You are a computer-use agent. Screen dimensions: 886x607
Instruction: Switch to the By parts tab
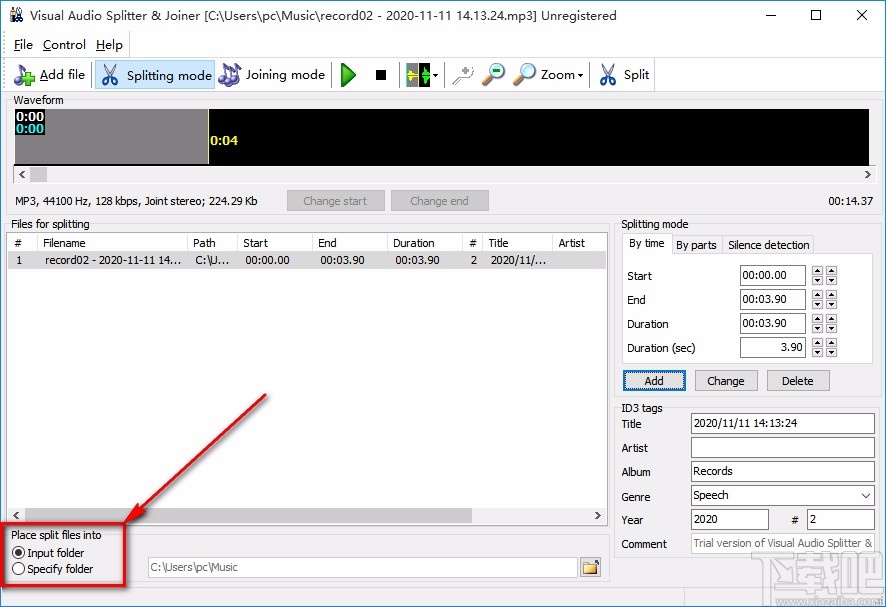coord(696,245)
